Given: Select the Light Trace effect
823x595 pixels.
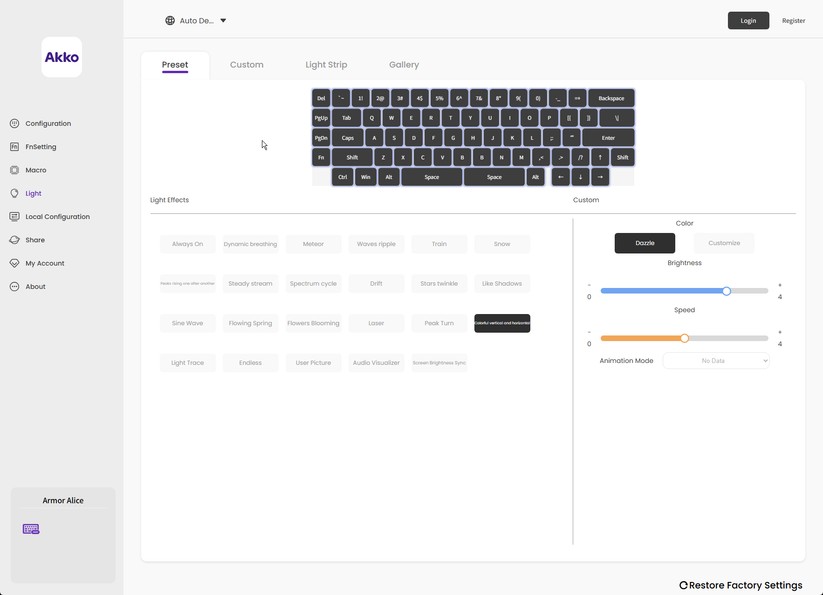Looking at the screenshot, I should (x=187, y=363).
